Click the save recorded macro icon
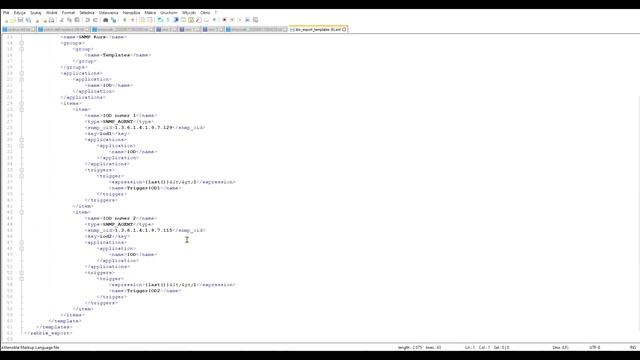Image resolution: width=640 pixels, height=360 pixels. 255,20
